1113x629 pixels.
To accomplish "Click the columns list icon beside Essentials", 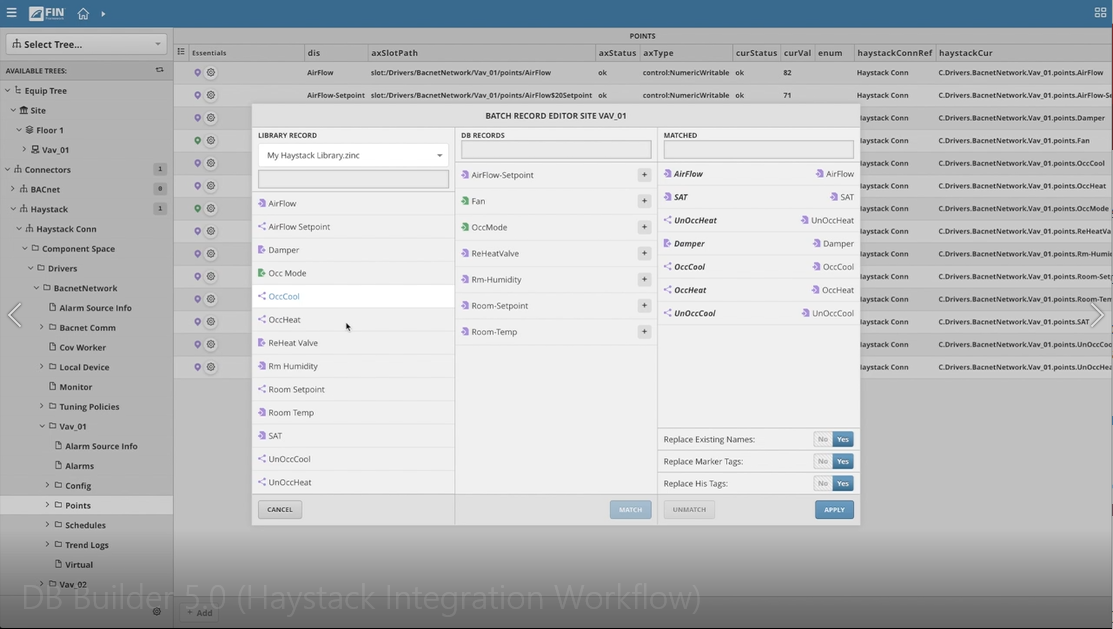I will [x=181, y=52].
